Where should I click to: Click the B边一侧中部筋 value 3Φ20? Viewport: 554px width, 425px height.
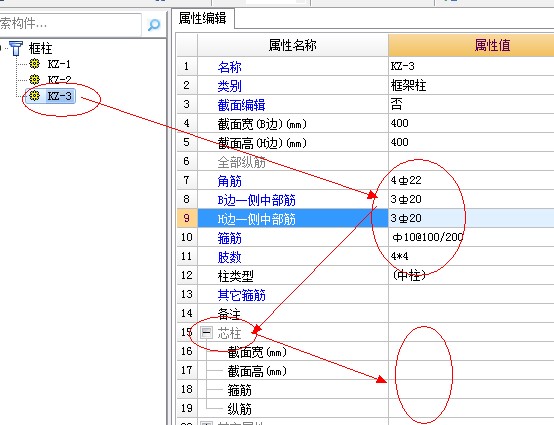click(x=471, y=200)
